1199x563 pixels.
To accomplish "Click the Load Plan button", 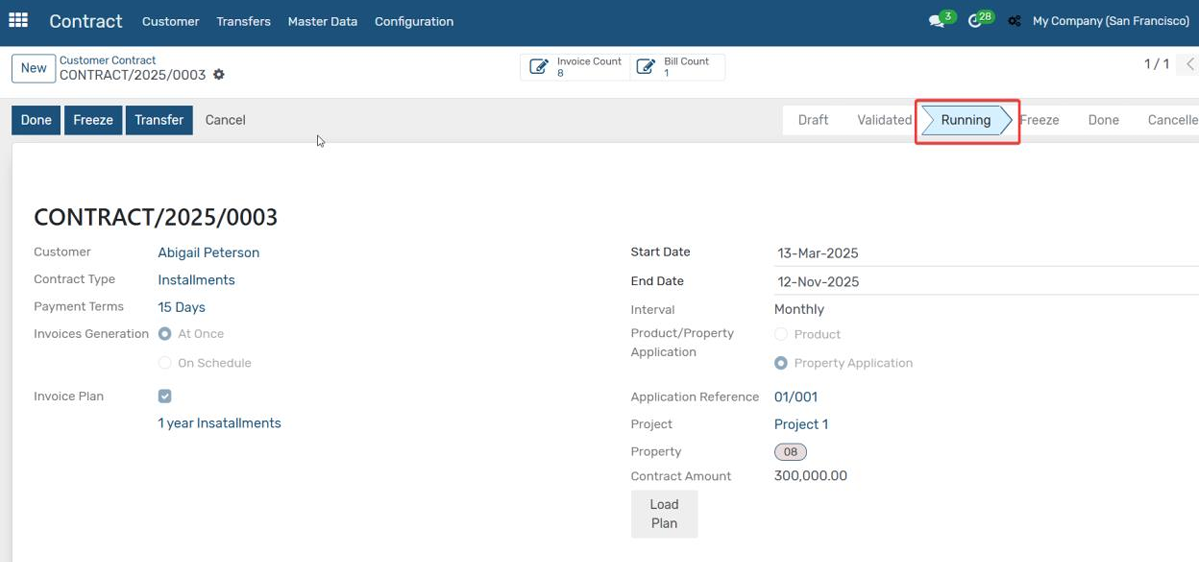I will pyautogui.click(x=664, y=514).
